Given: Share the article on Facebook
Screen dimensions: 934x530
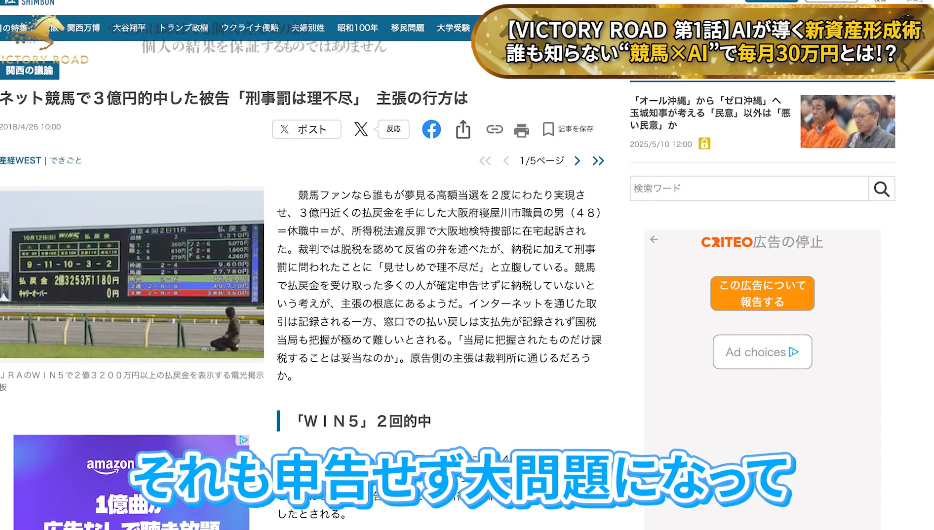Looking at the screenshot, I should [431, 129].
